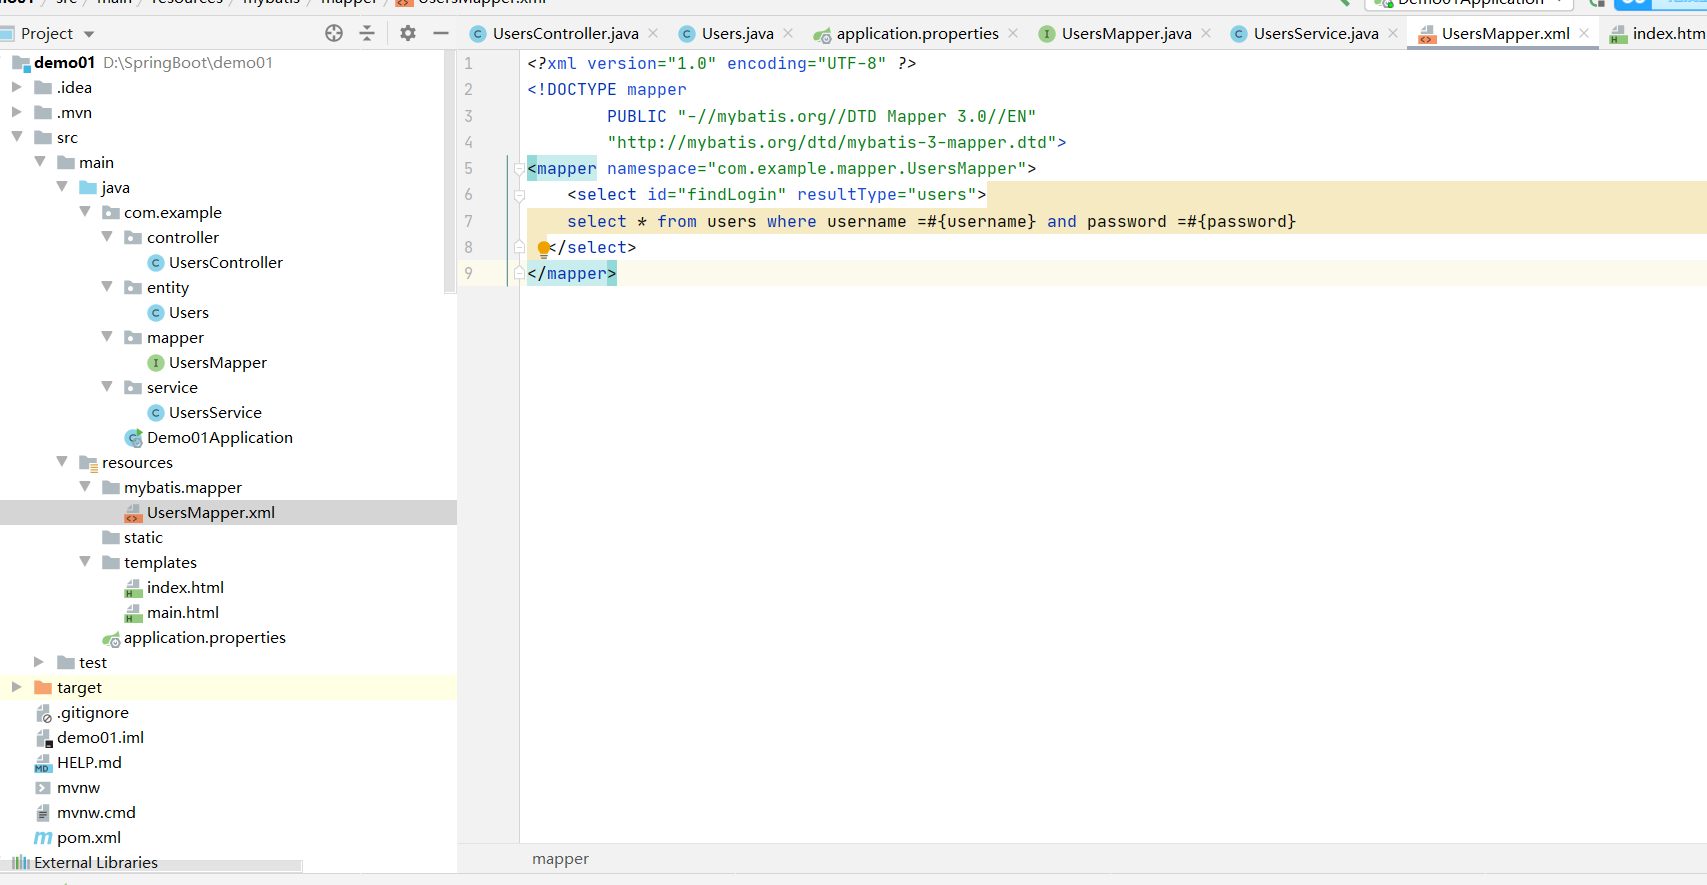Collapse the resources folder
The width and height of the screenshot is (1707, 885).
coord(62,462)
